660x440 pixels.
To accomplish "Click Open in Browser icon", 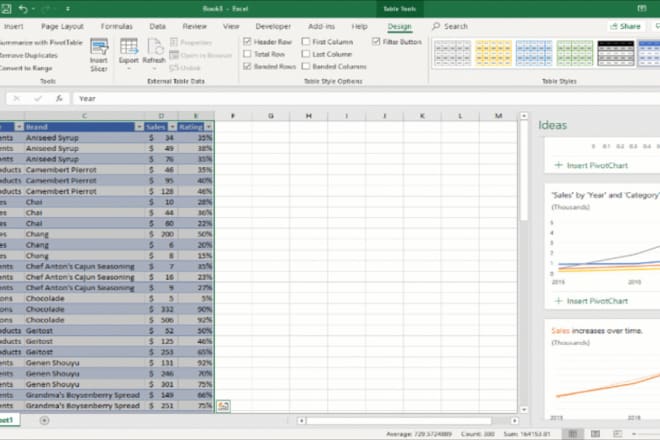I will [x=174, y=55].
